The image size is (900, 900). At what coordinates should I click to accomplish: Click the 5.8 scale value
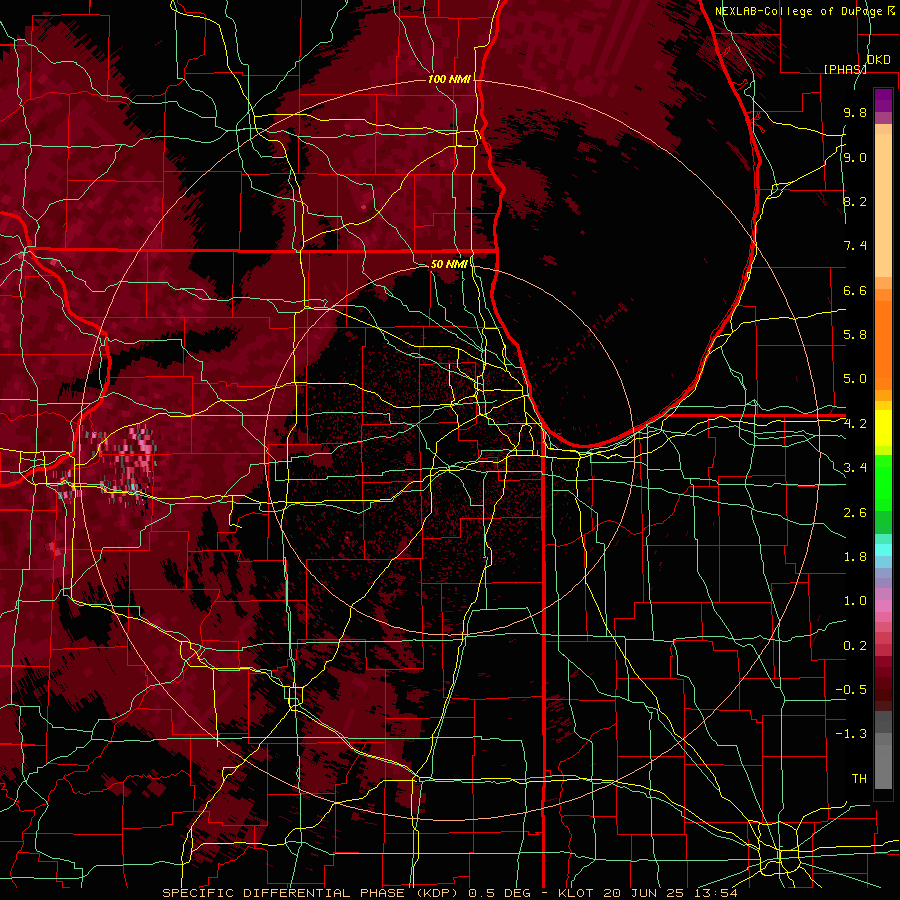(855, 335)
